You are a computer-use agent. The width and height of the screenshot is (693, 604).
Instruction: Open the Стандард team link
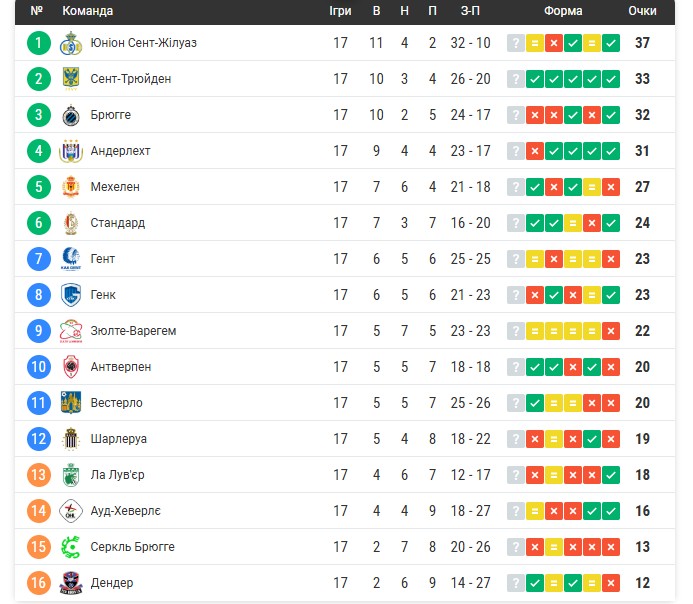[x=117, y=223]
